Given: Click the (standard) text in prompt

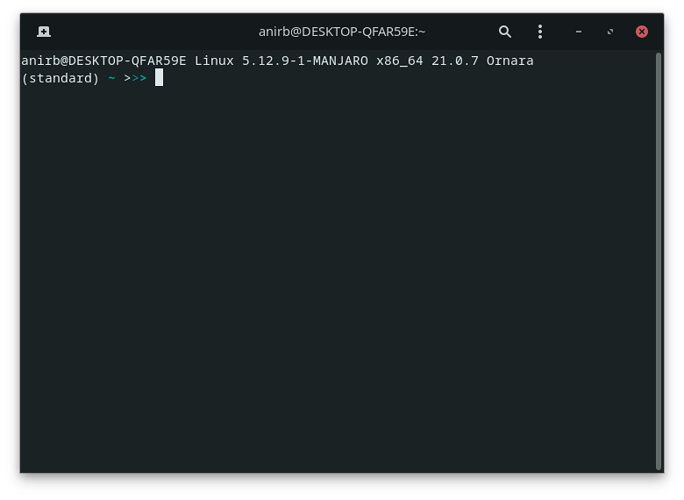Looking at the screenshot, I should (x=60, y=78).
